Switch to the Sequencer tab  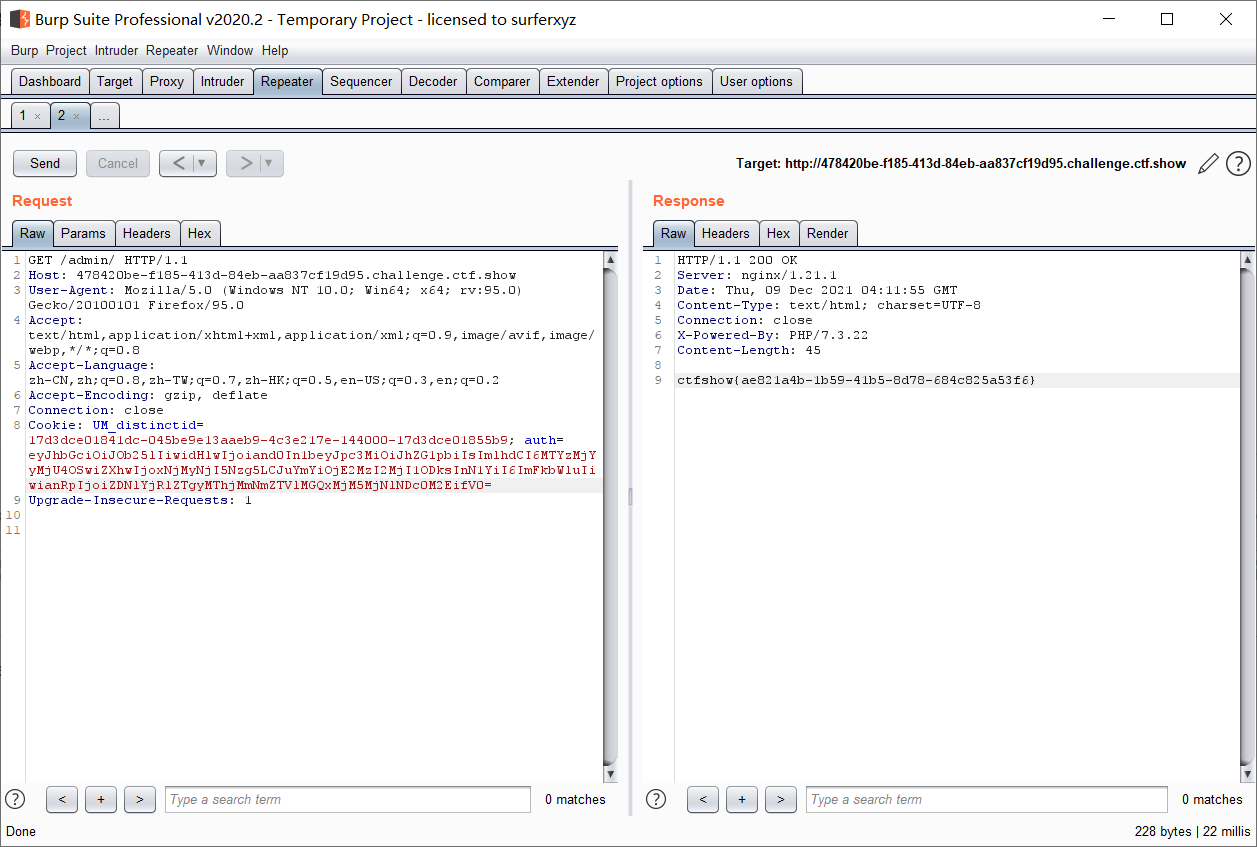[361, 82]
